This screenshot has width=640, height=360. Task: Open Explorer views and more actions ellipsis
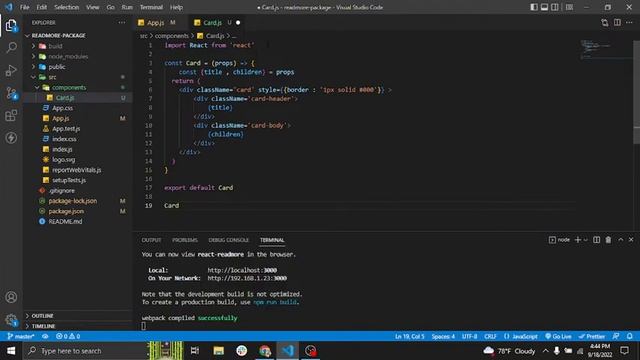(122, 22)
